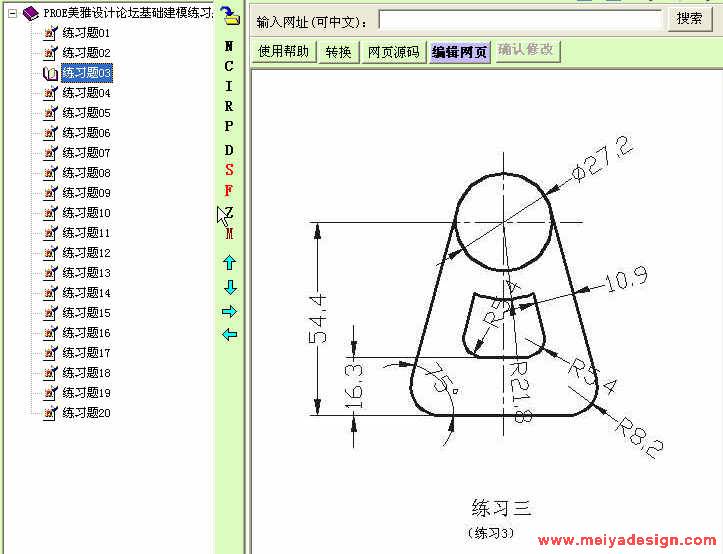Click the R21.8 radius dimension label
The height and width of the screenshot is (554, 723).
[x=521, y=392]
